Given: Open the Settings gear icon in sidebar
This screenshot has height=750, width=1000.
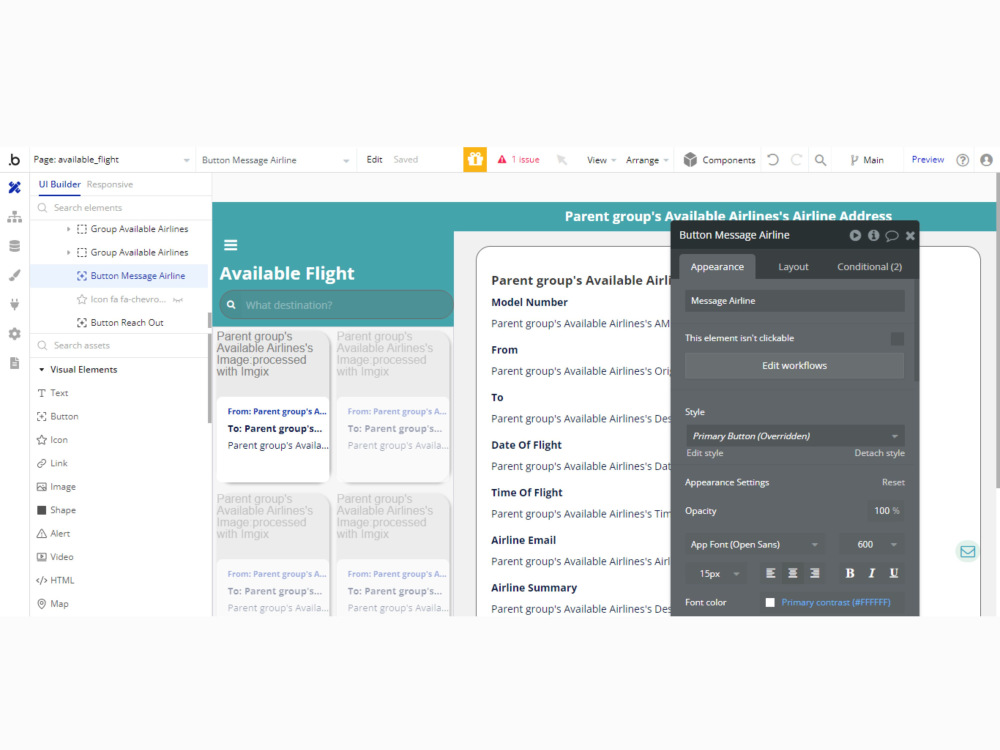Looking at the screenshot, I should pyautogui.click(x=14, y=334).
